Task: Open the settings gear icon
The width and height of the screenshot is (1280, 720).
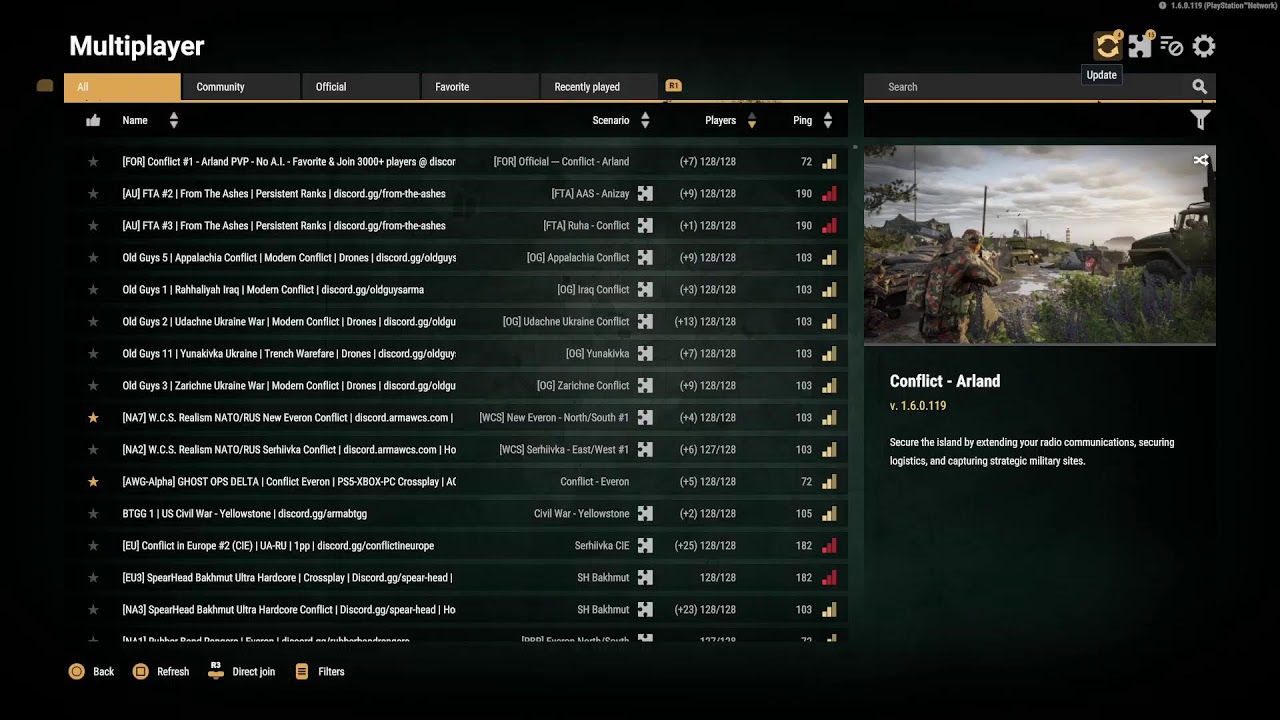Action: (1204, 46)
